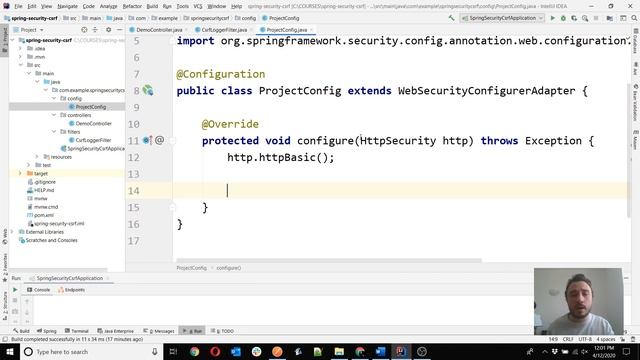Screen dimensions: 640x360
Task: Expand the target folder
Action: (20, 173)
